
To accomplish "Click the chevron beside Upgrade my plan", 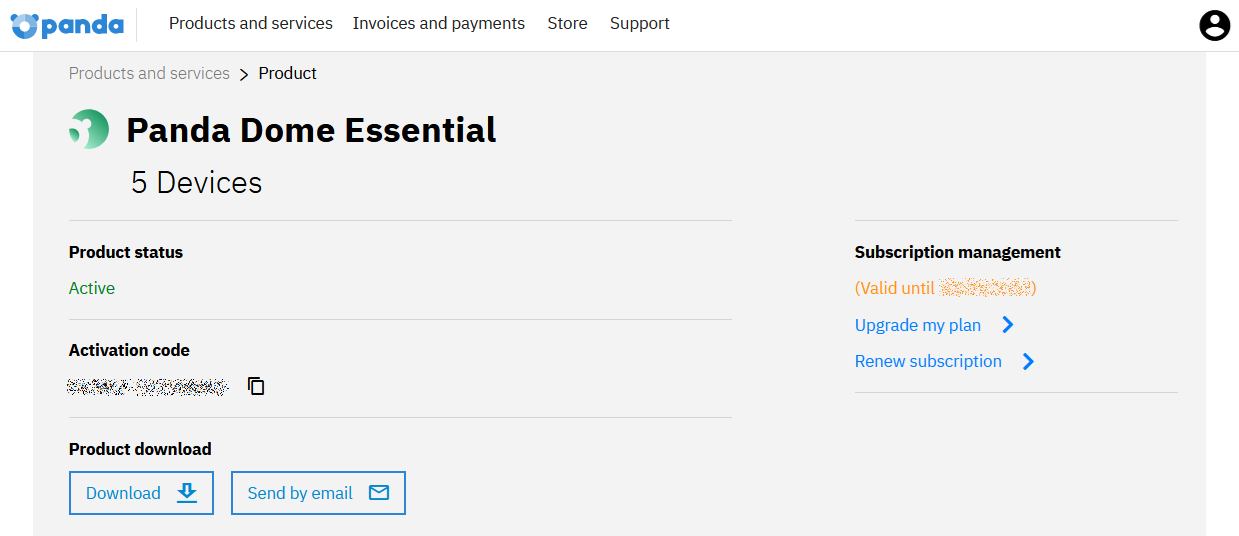I will pos(1008,325).
